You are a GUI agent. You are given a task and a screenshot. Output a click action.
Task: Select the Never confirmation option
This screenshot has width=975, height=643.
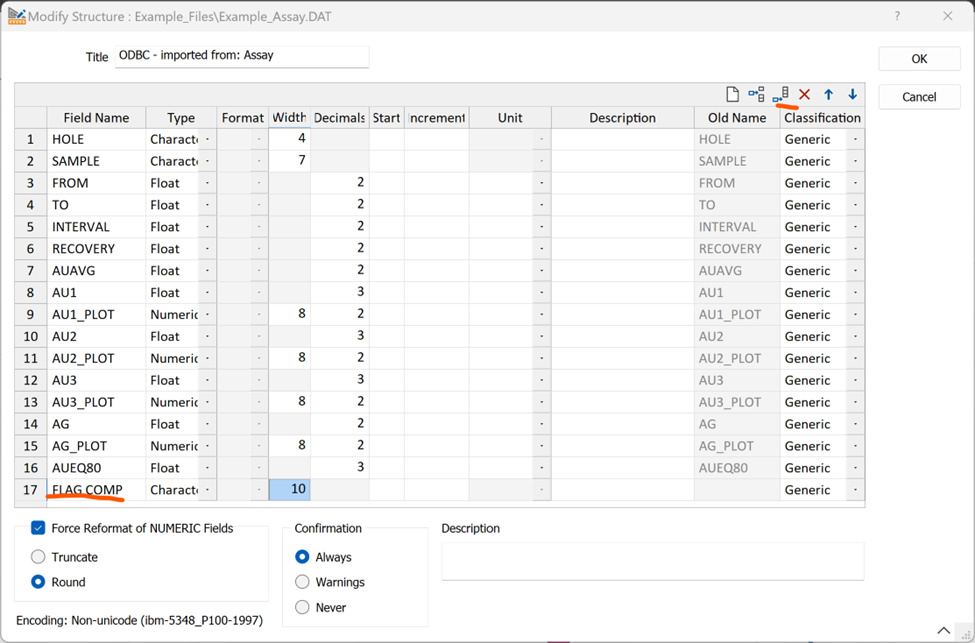coord(302,607)
